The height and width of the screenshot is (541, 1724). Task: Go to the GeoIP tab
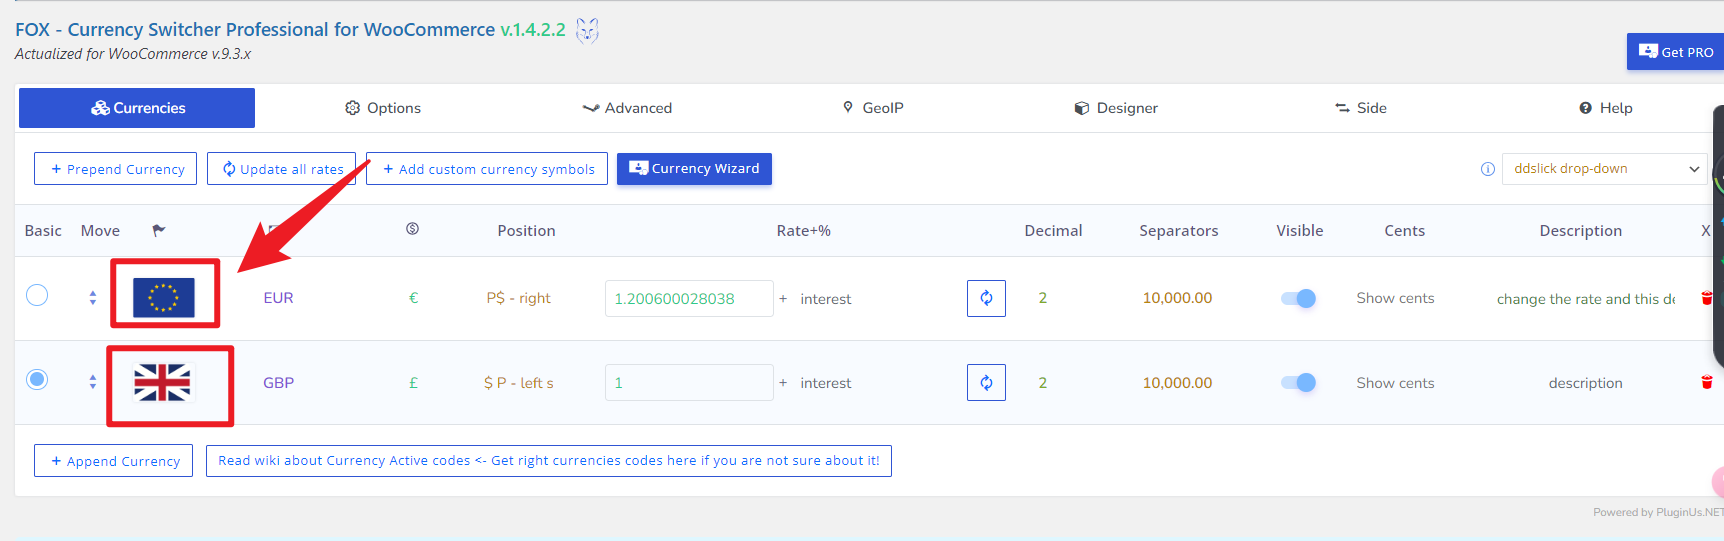[x=873, y=108]
